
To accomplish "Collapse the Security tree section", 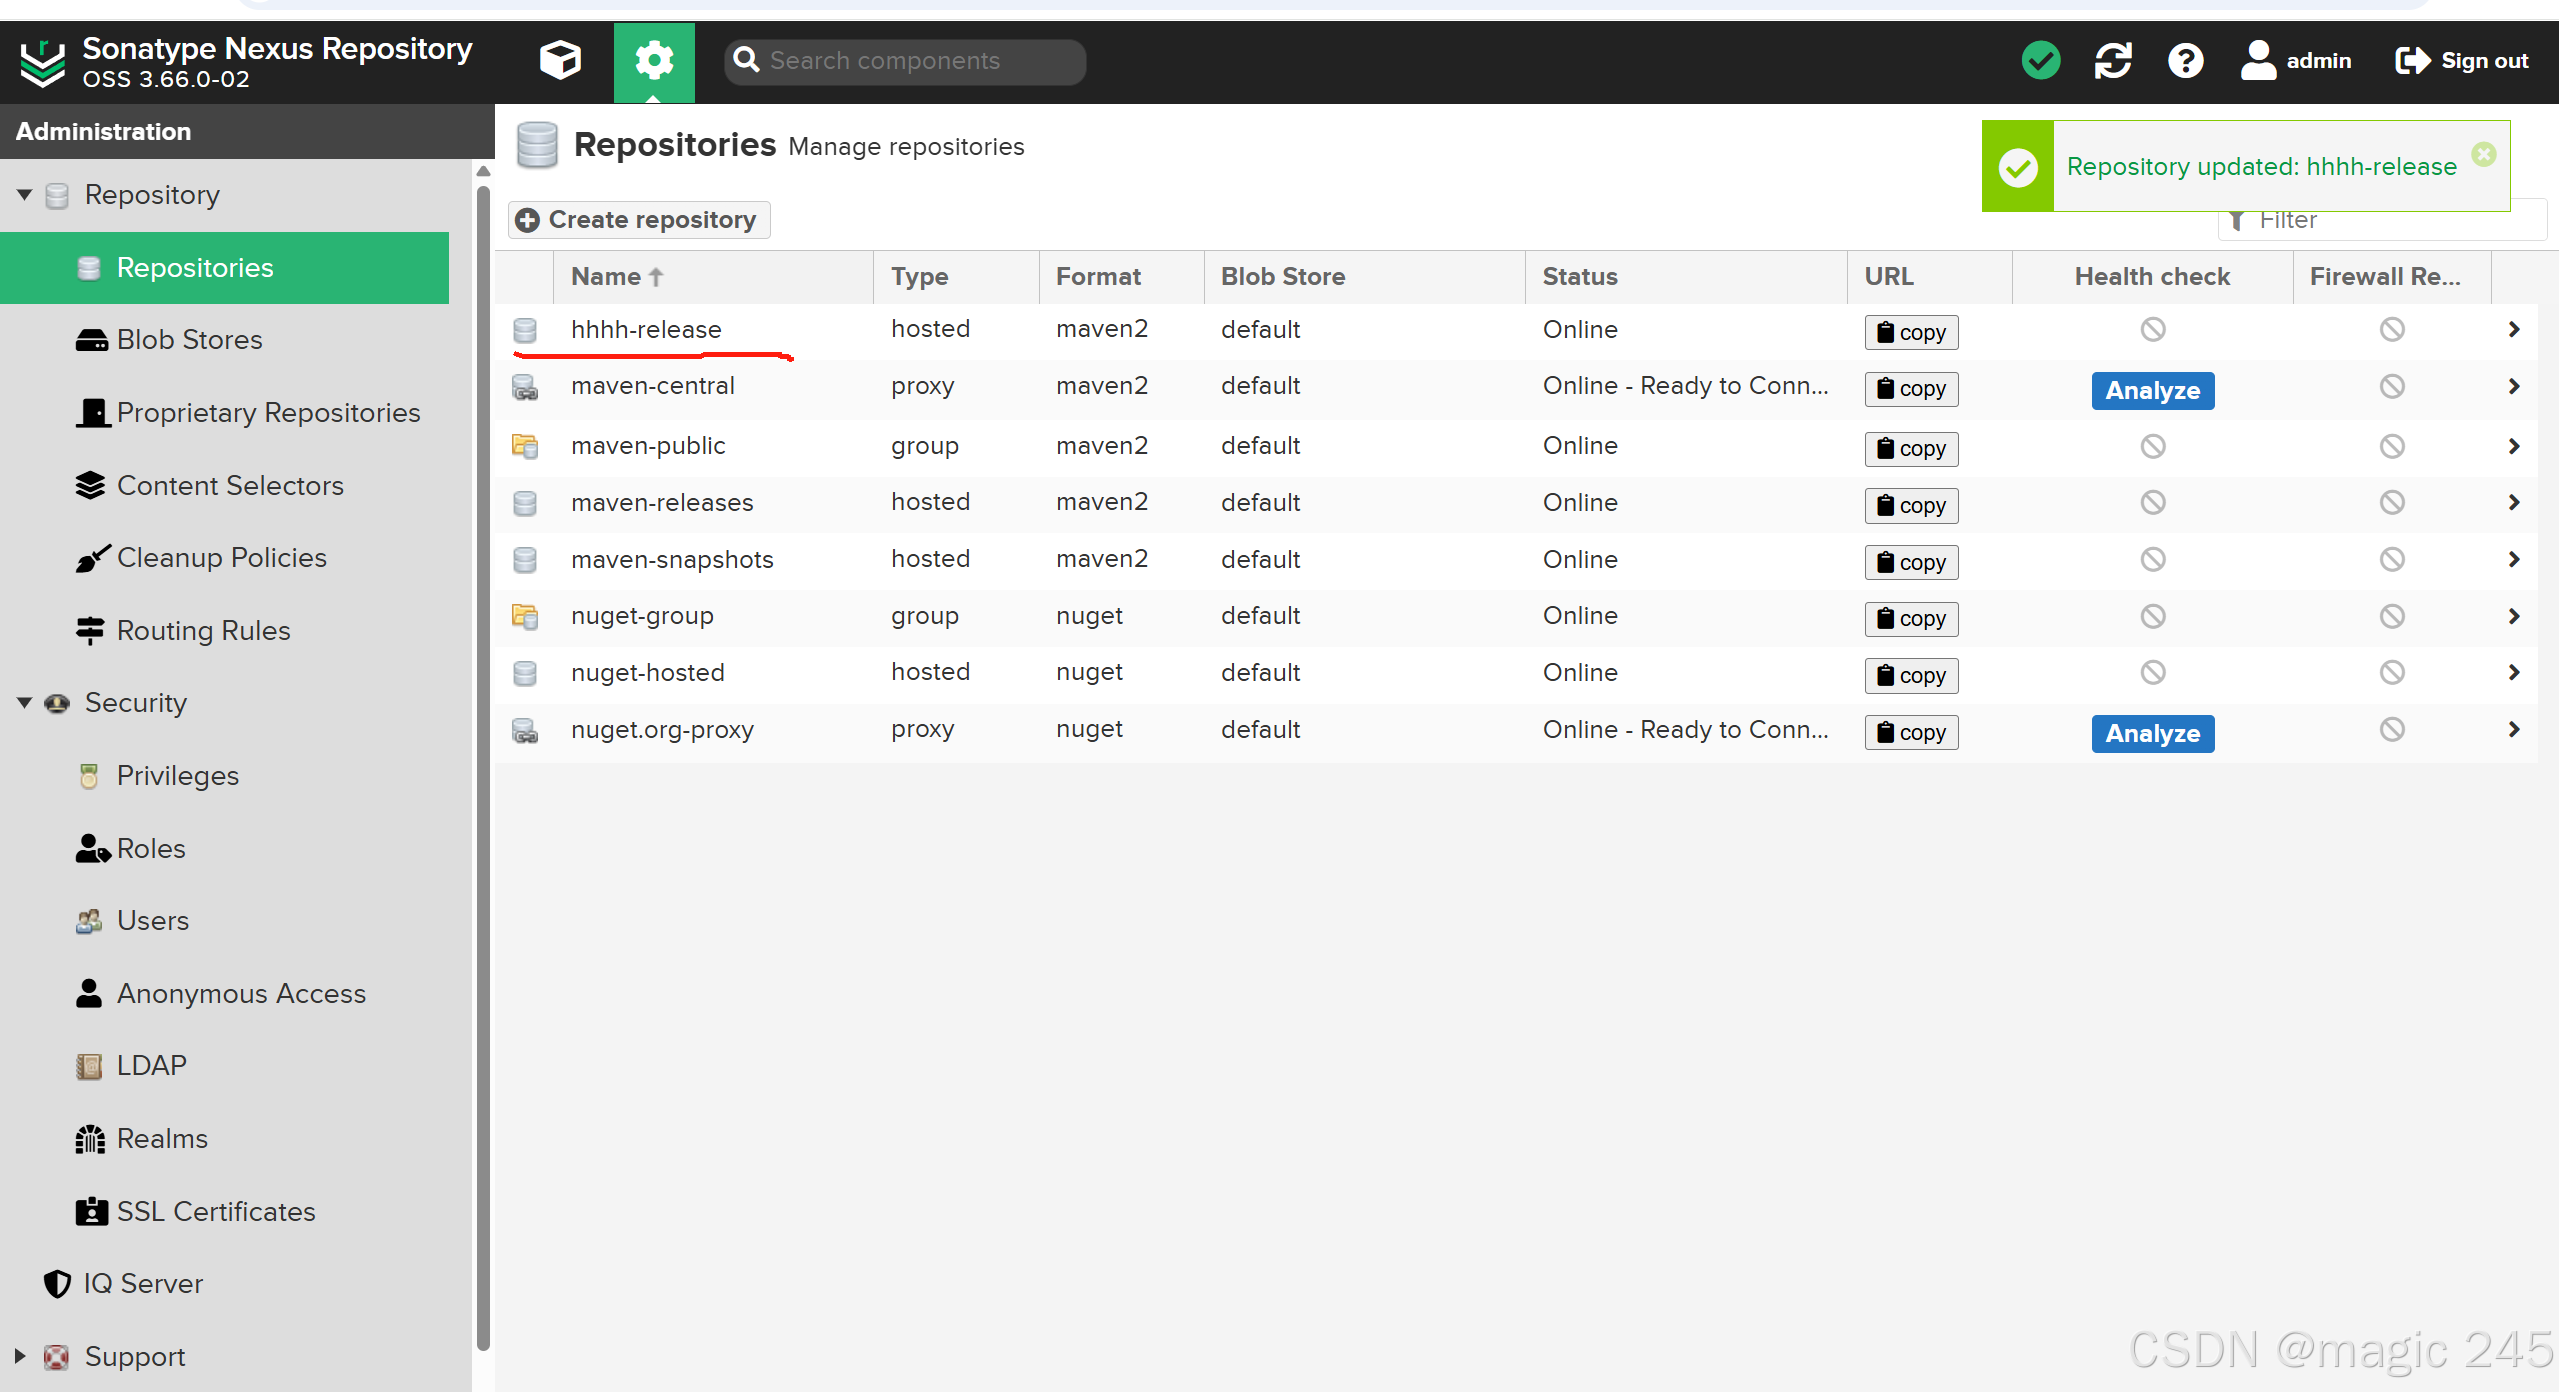I will (x=24, y=703).
